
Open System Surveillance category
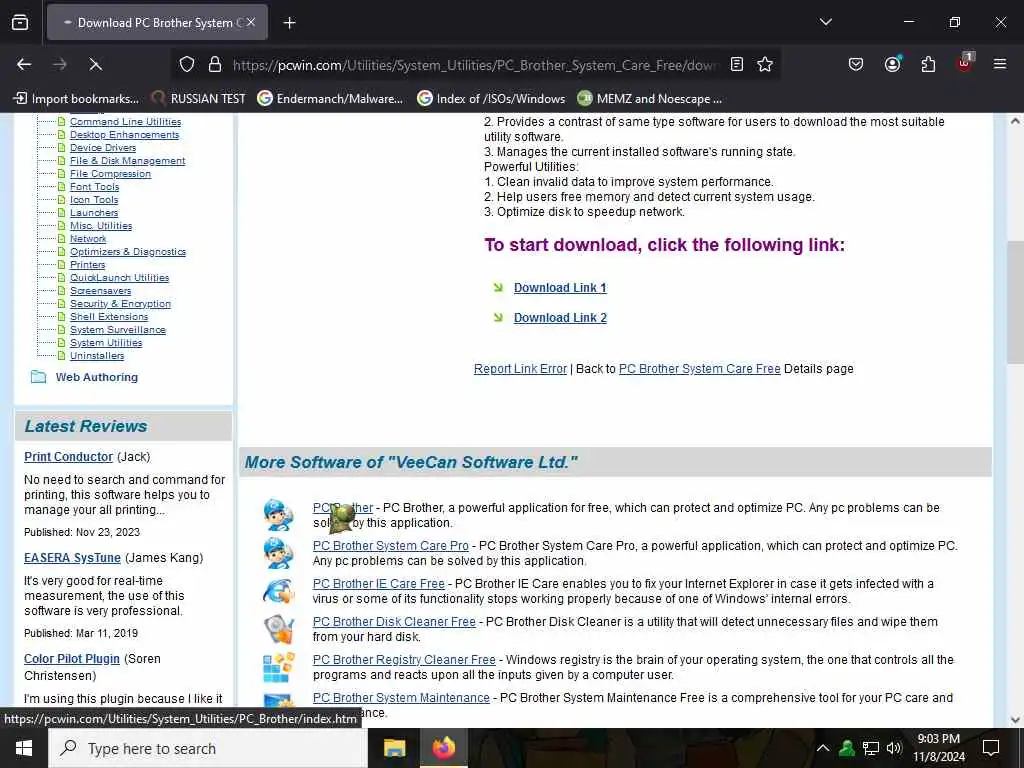[x=118, y=330]
